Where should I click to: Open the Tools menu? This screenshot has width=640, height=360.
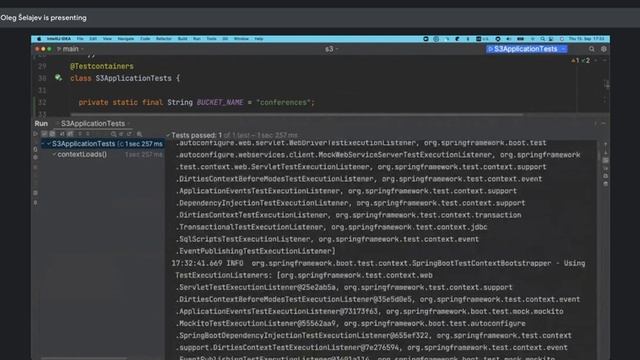pos(211,39)
